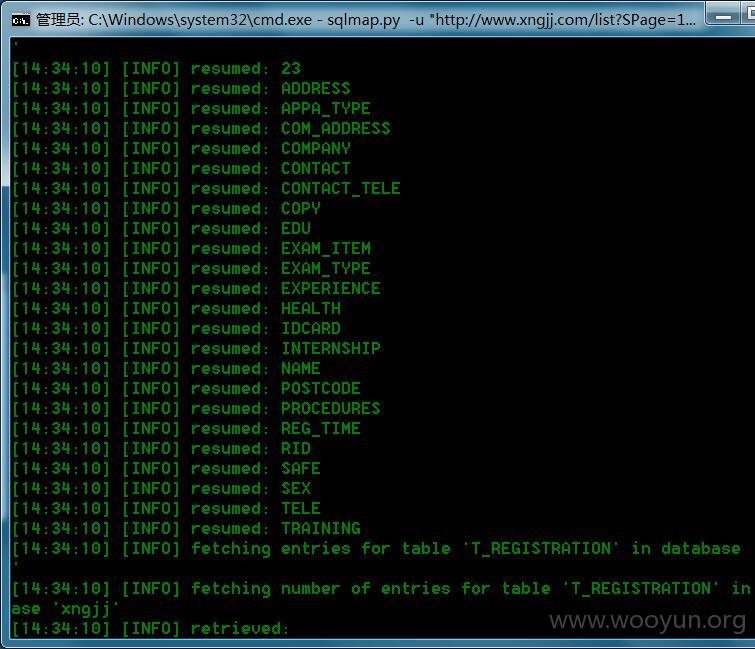This screenshot has height=649, width=755.
Task: Select the 'TRAINING' column name
Action: [x=321, y=528]
